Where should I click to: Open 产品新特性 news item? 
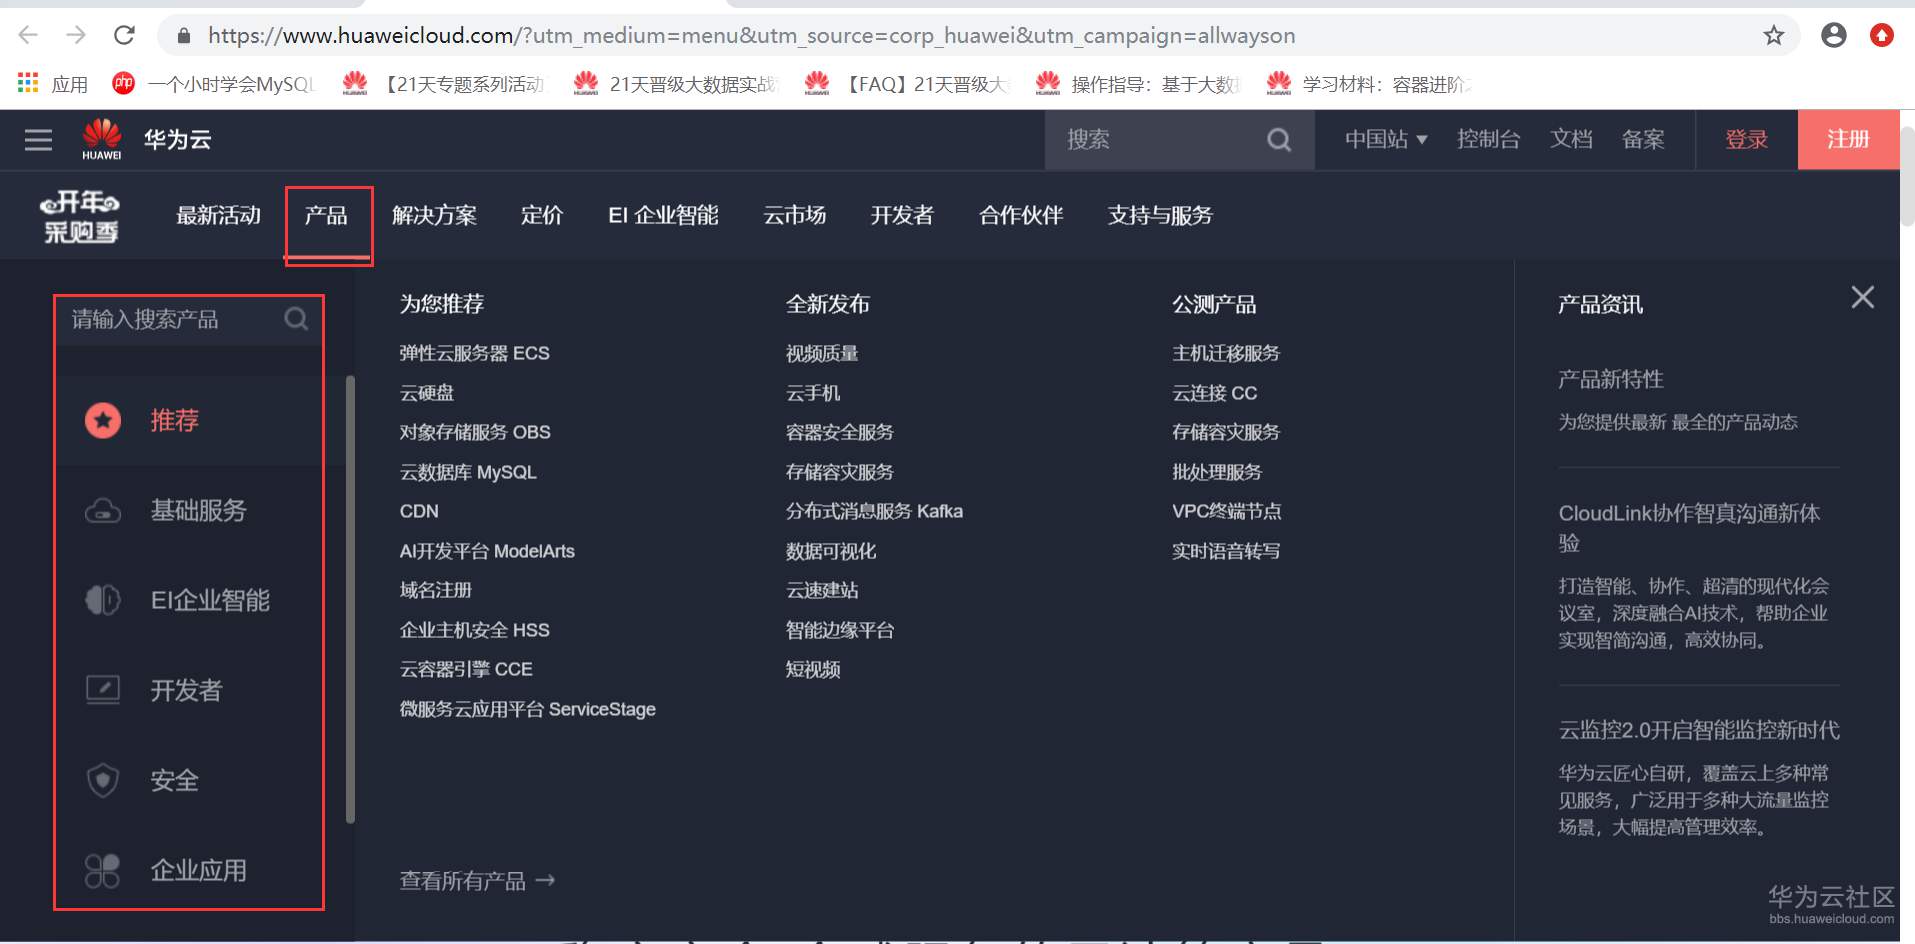click(1610, 379)
